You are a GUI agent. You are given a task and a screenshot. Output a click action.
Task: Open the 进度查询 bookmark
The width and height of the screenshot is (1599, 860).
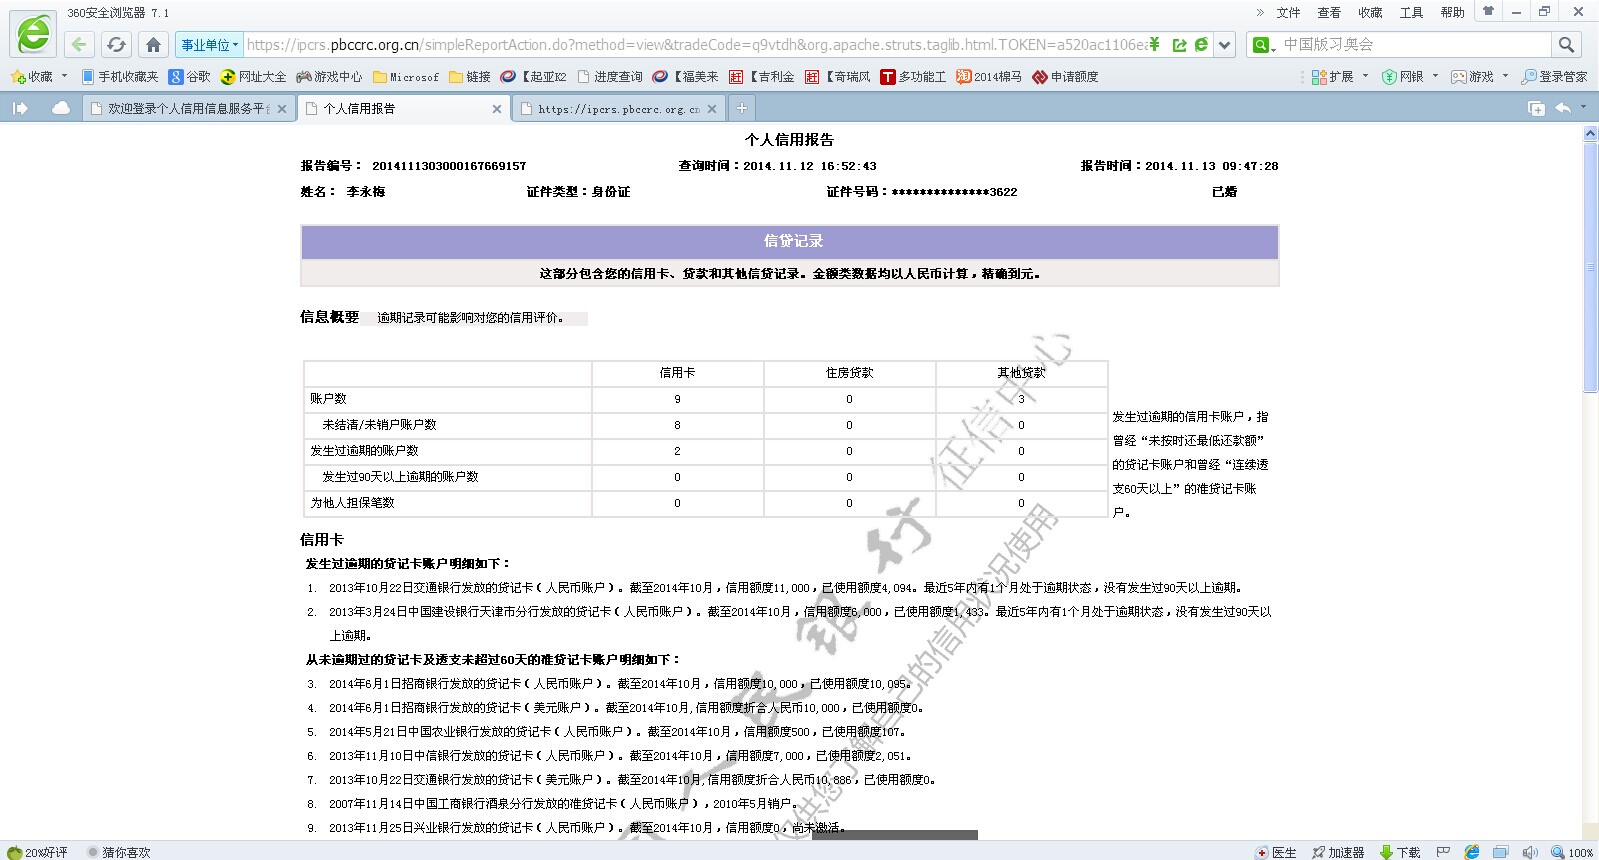pos(610,77)
